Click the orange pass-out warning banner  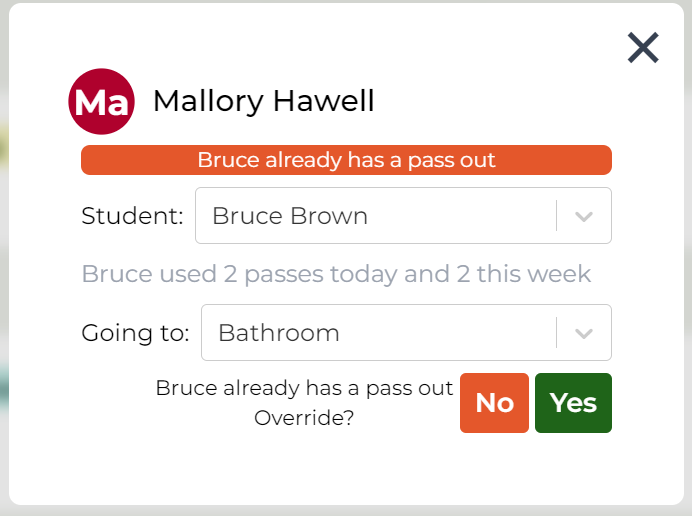[x=346, y=160]
